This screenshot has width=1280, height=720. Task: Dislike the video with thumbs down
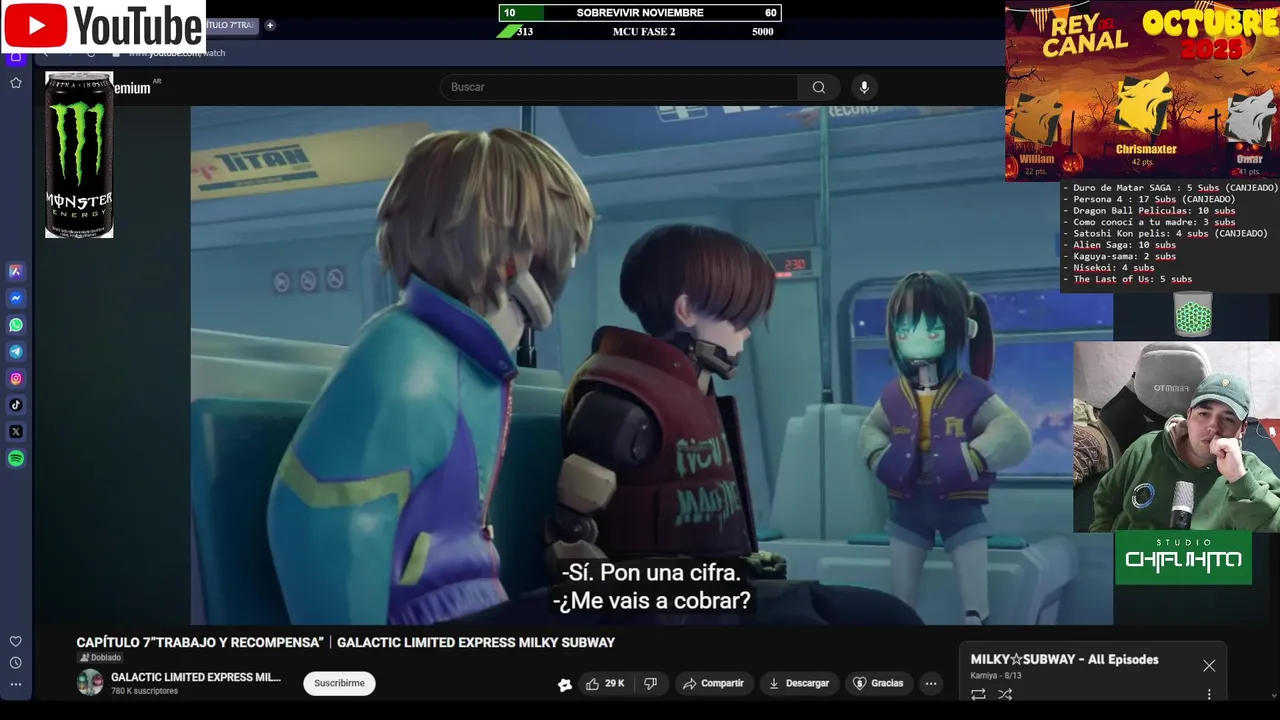click(x=650, y=683)
